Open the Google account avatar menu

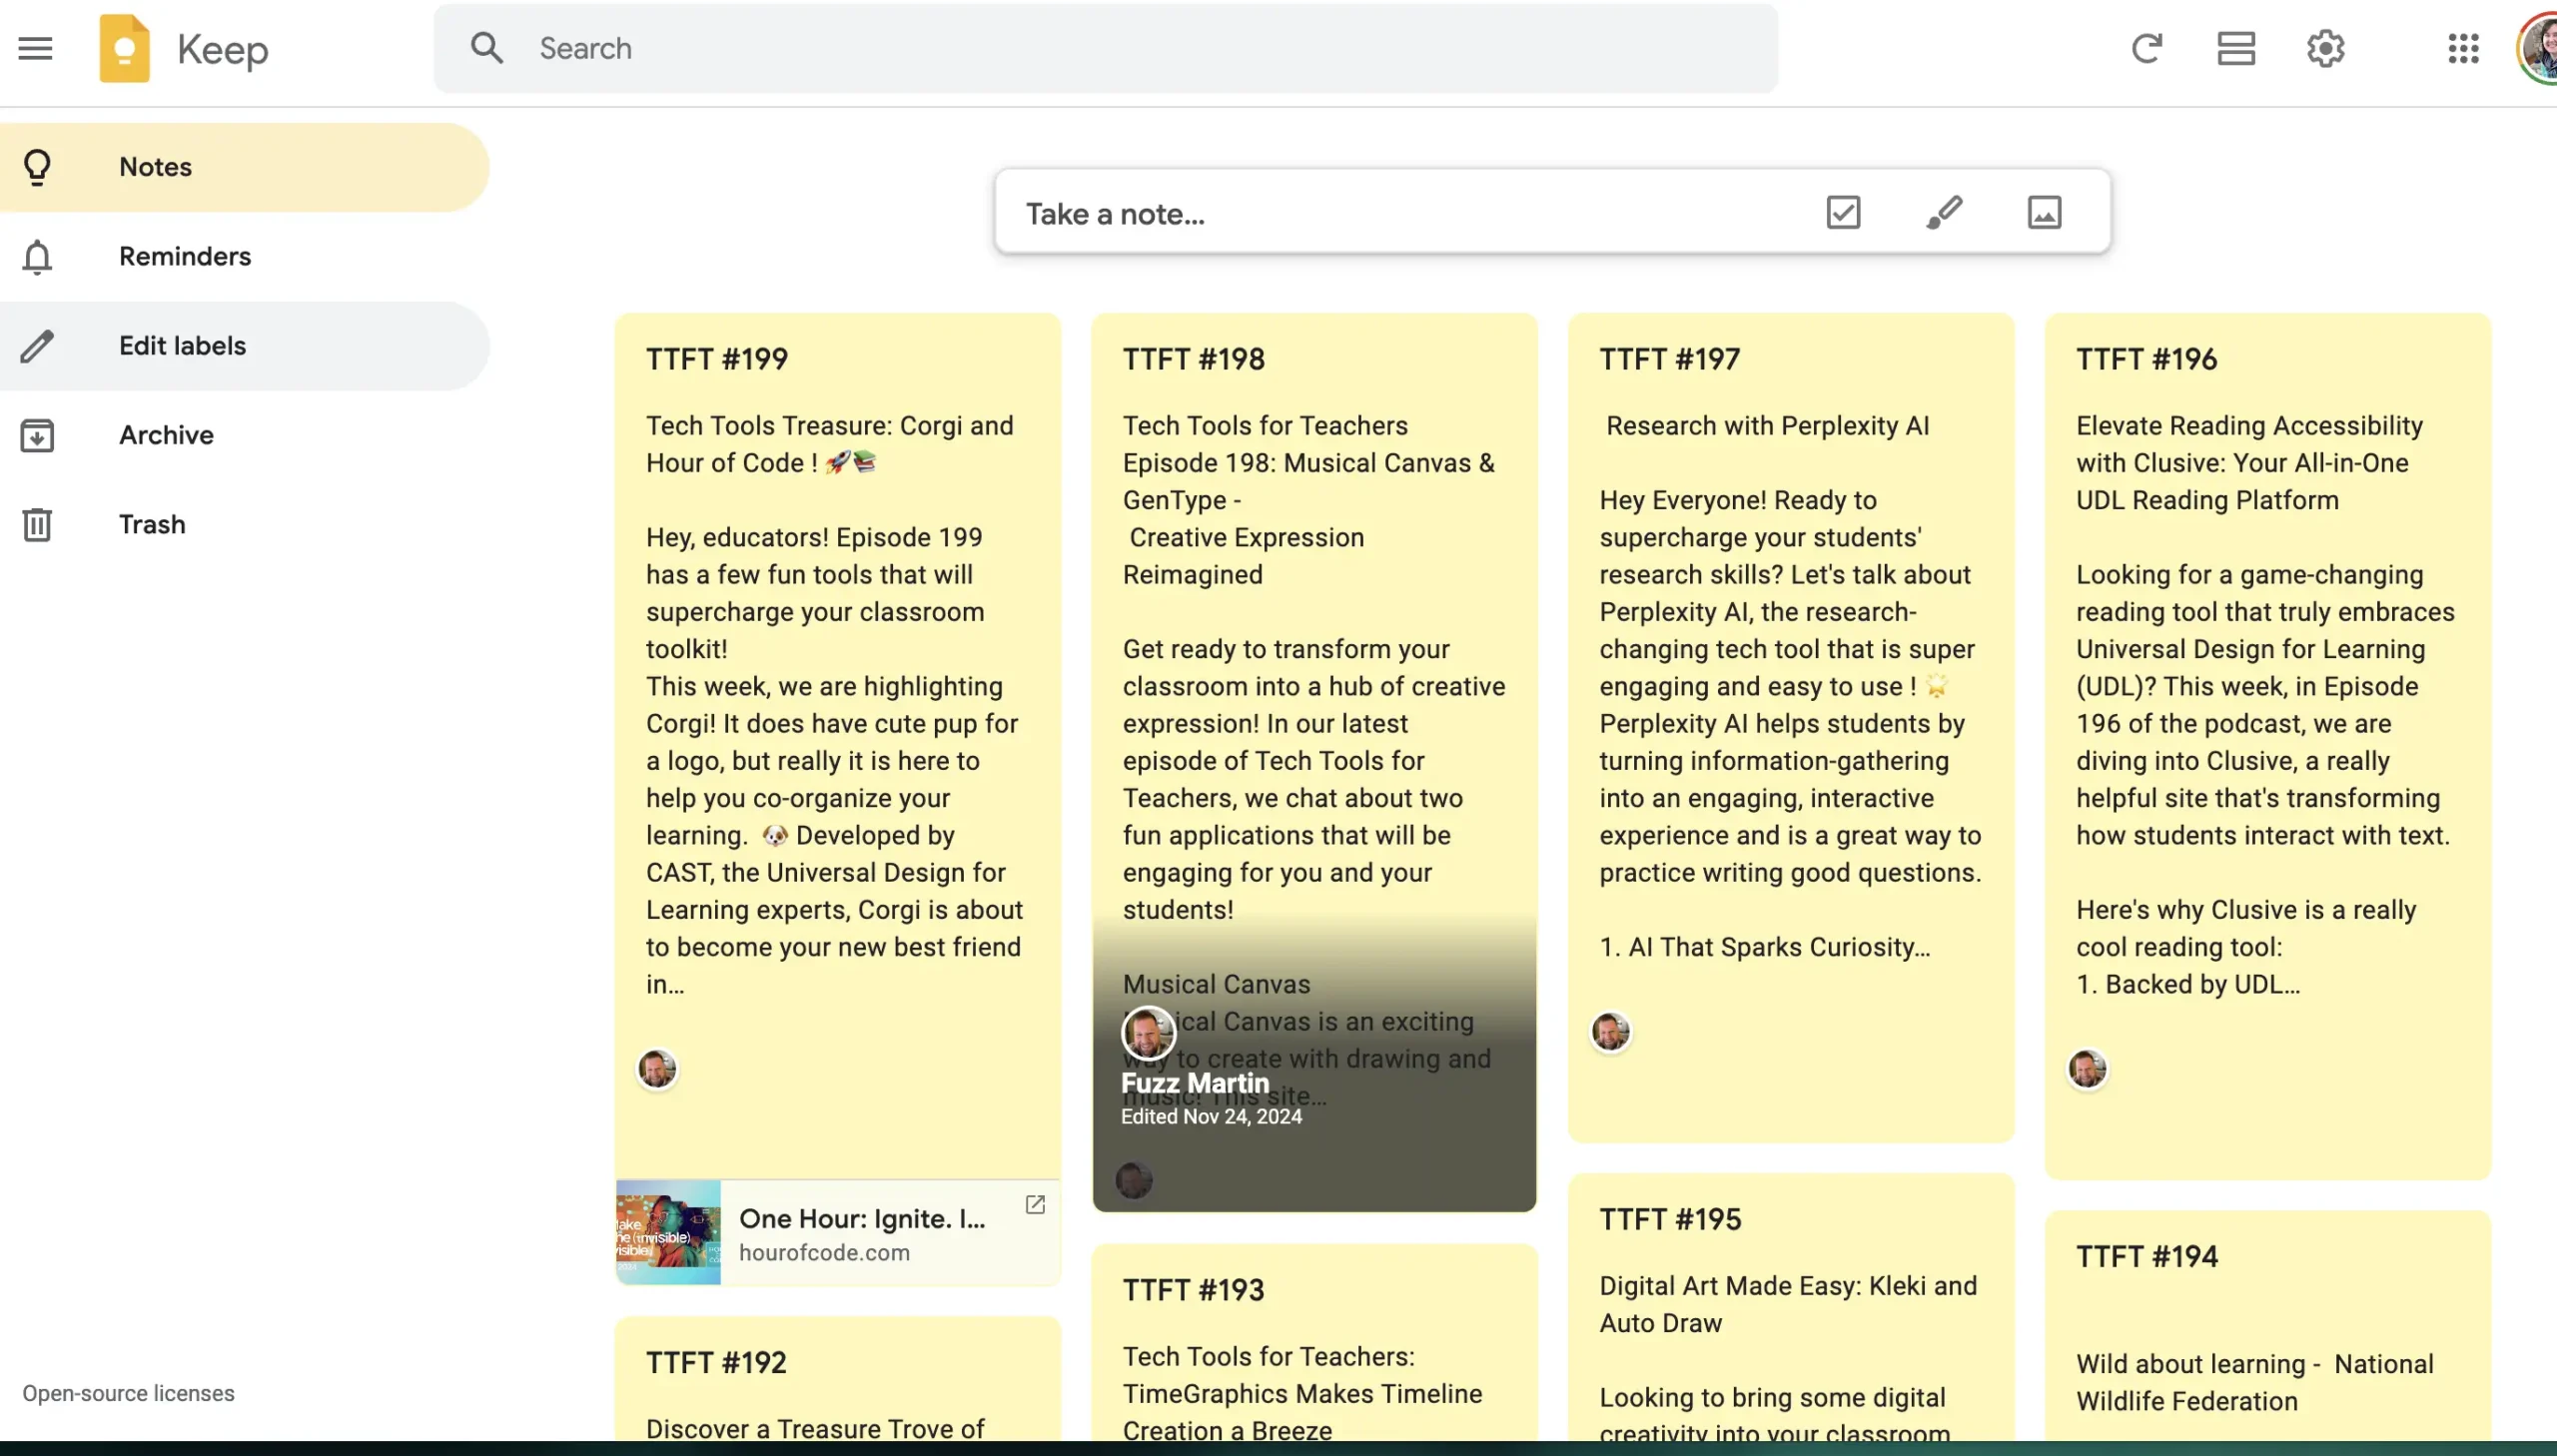2538,48
